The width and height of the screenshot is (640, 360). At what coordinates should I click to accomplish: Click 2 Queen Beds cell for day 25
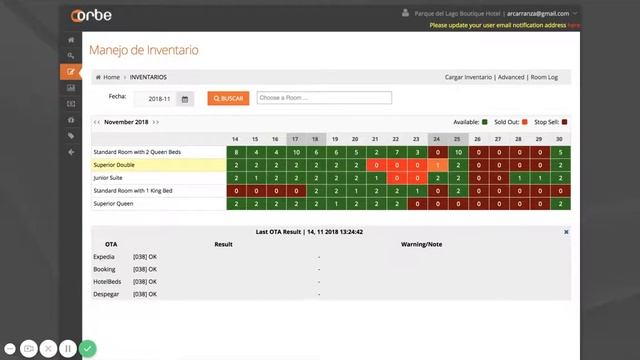point(458,152)
